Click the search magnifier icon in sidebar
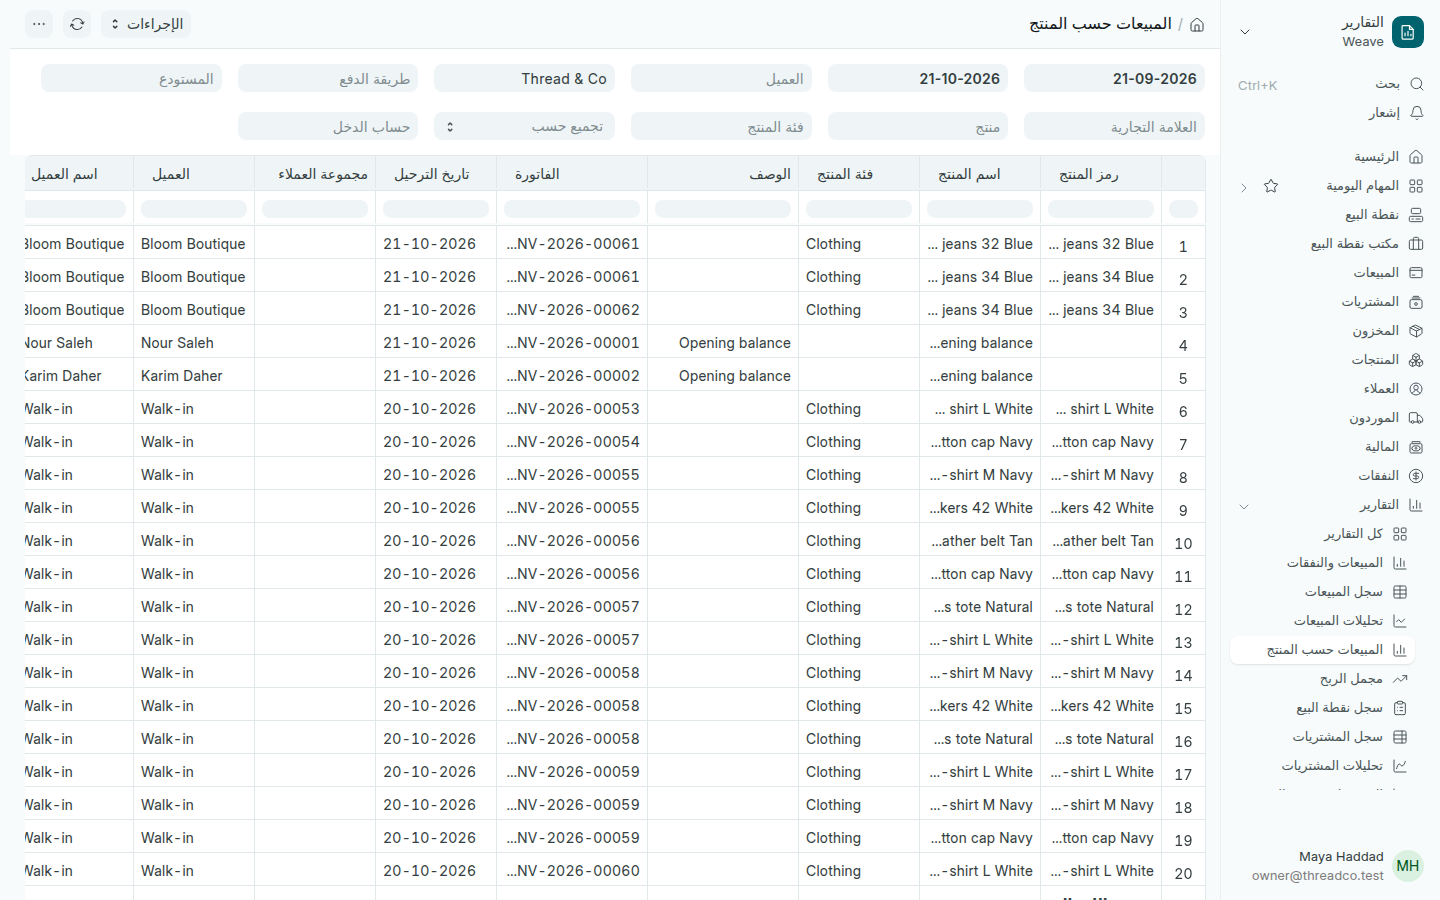This screenshot has height=900, width=1440. (x=1416, y=84)
